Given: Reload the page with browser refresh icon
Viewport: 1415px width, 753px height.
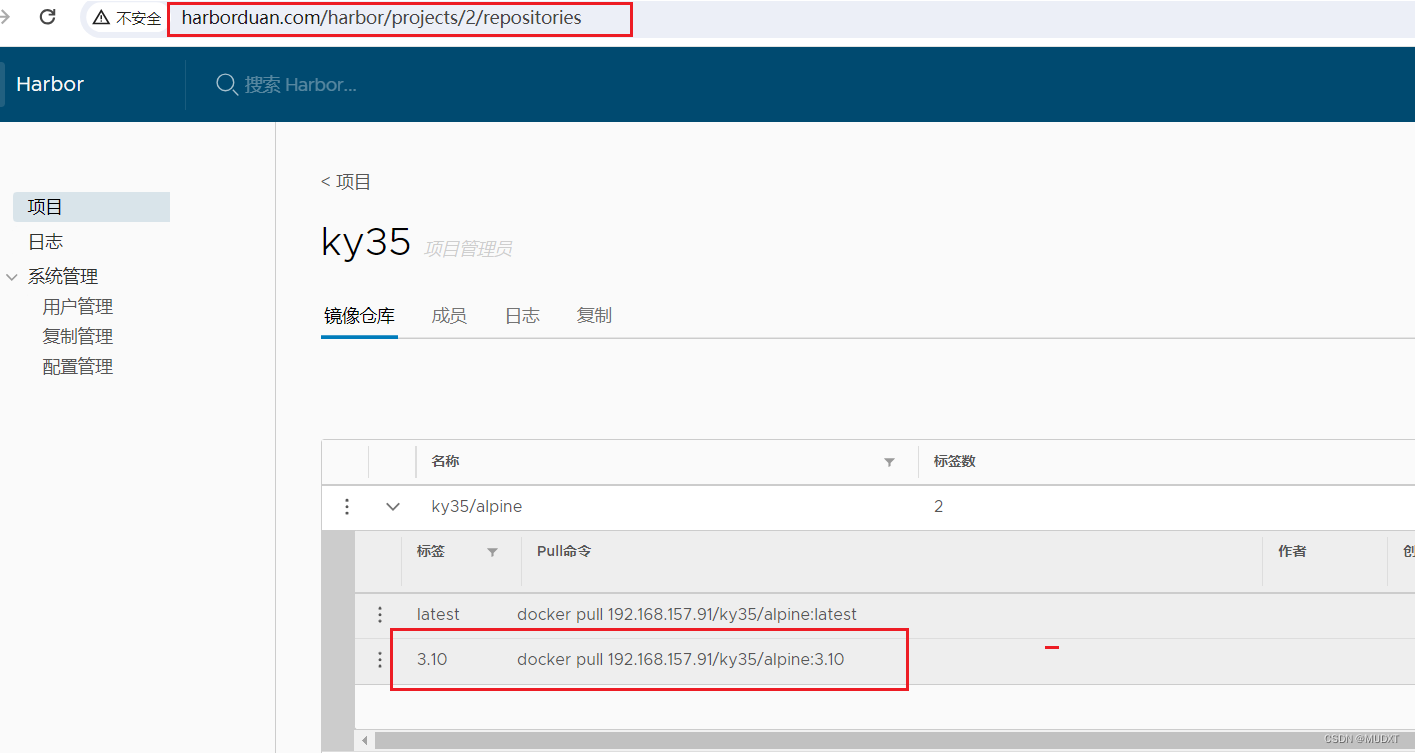Looking at the screenshot, I should click(x=47, y=17).
